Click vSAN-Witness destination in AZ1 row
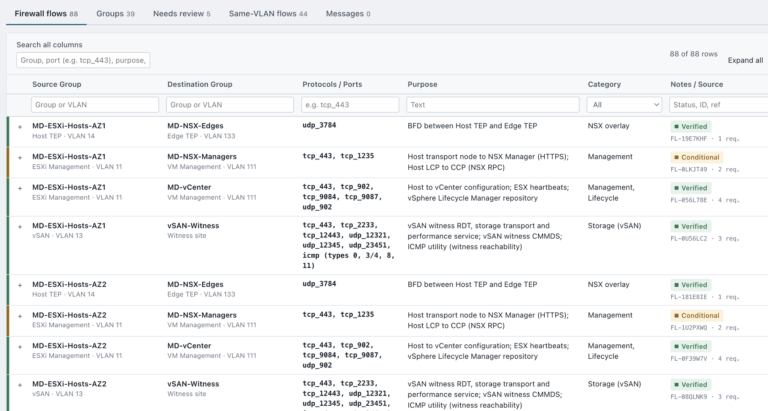The width and height of the screenshot is (768, 411). (x=193, y=226)
